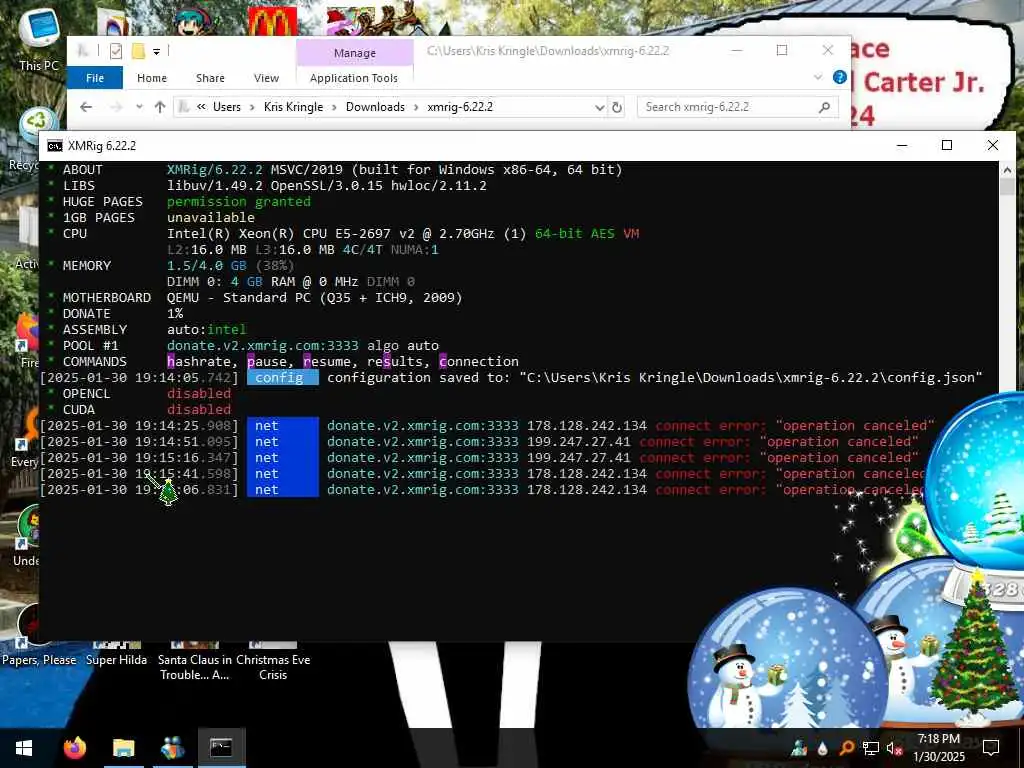Minimize the XMRig console window
The image size is (1024, 768).
click(902, 146)
